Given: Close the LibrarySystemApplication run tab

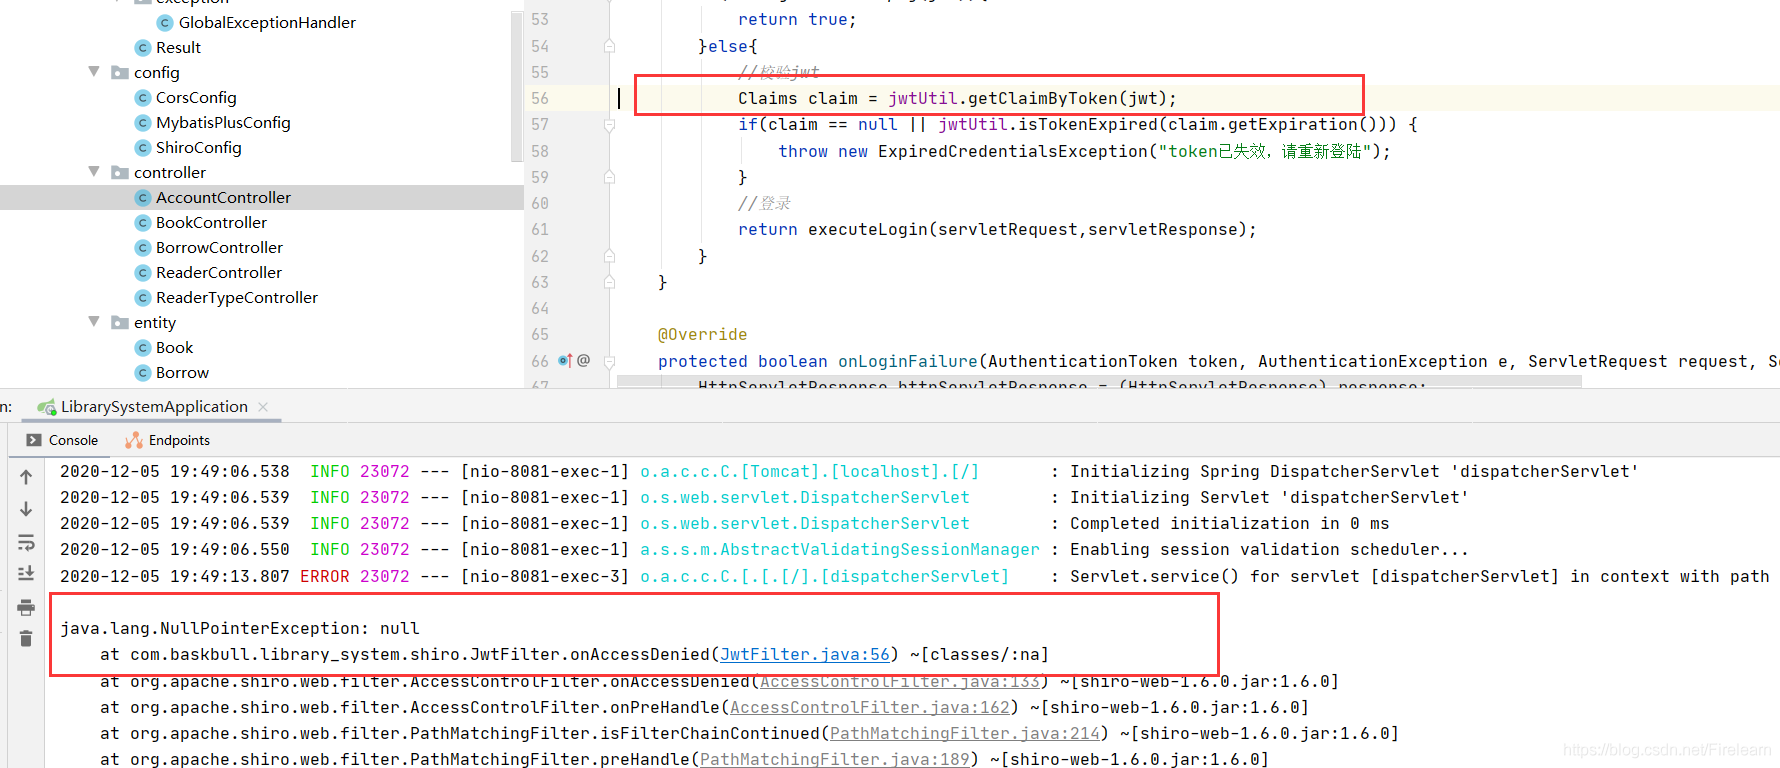Looking at the screenshot, I should point(263,407).
